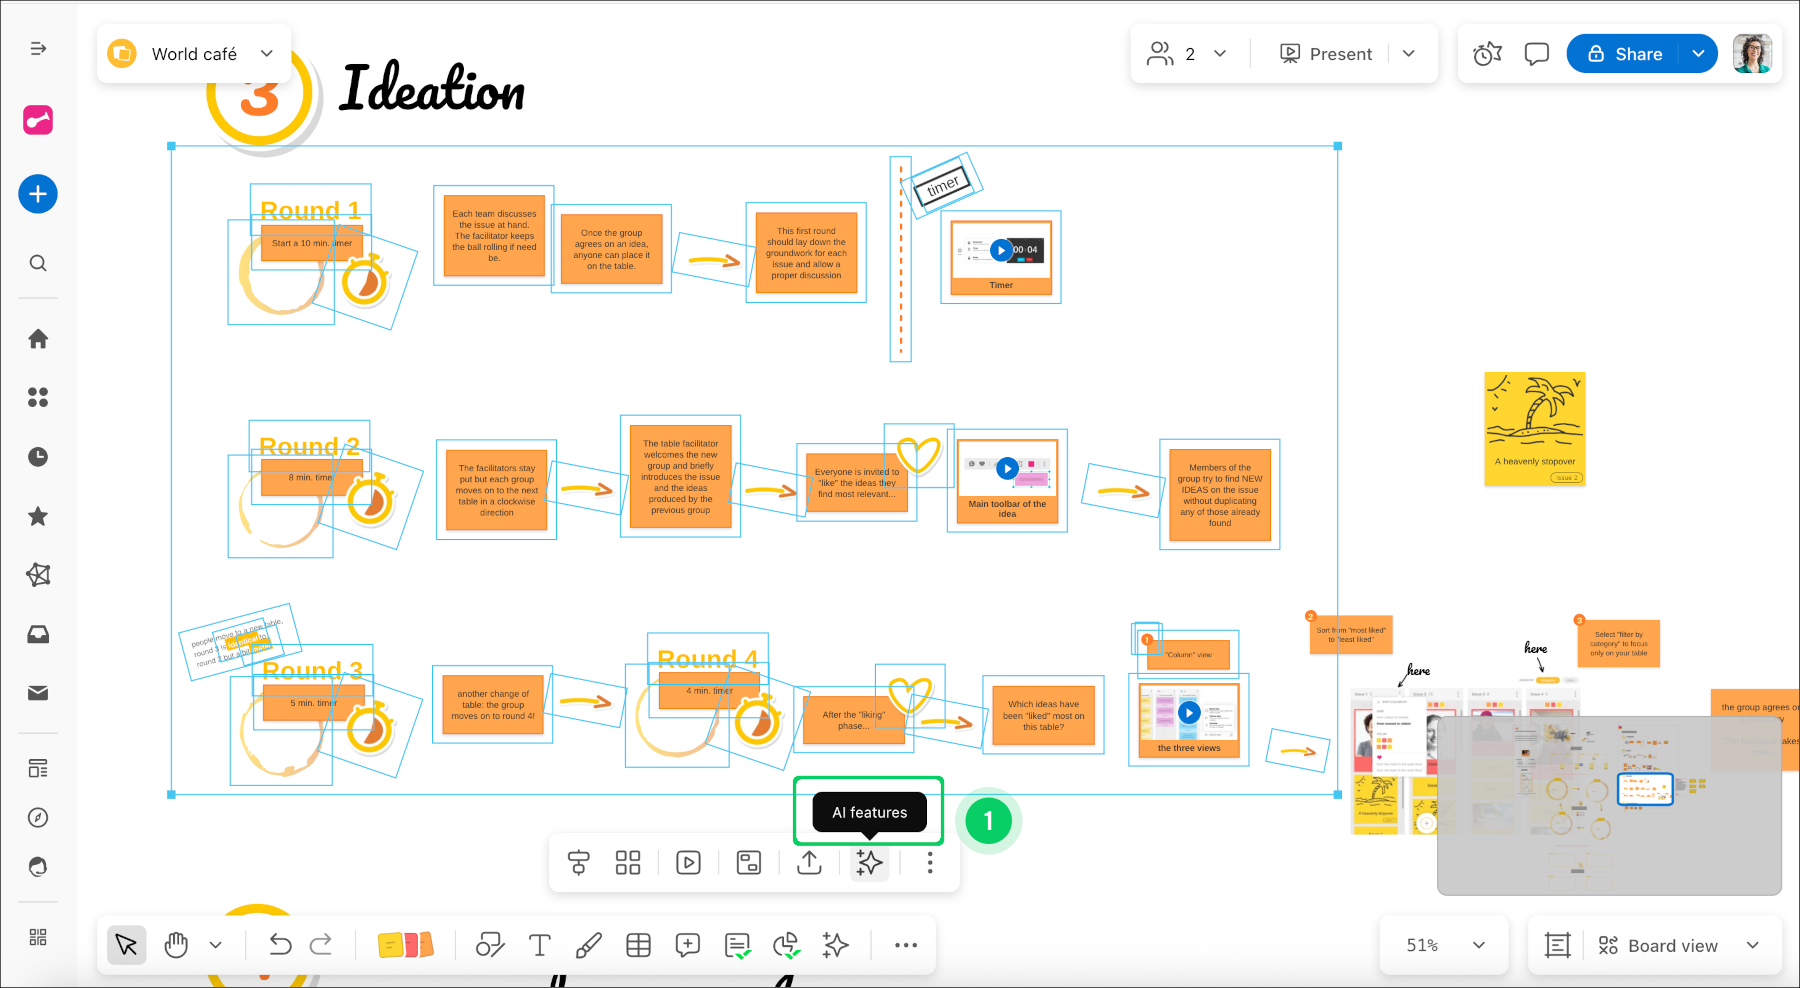This screenshot has height=988, width=1800.
Task: Open the timer icon at top
Action: tap(1488, 54)
